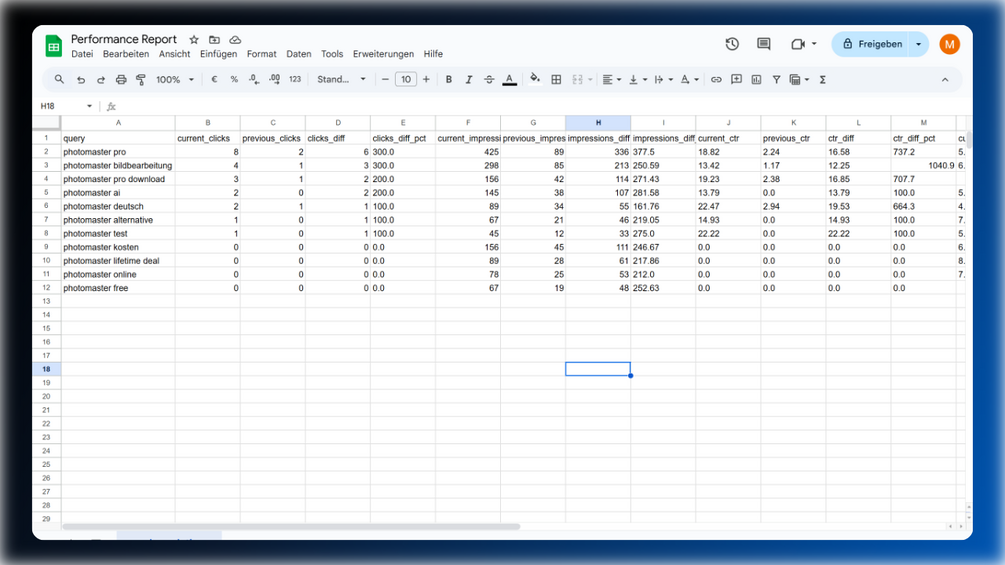
Task: Click the Performance Report document title
Action: (124, 39)
